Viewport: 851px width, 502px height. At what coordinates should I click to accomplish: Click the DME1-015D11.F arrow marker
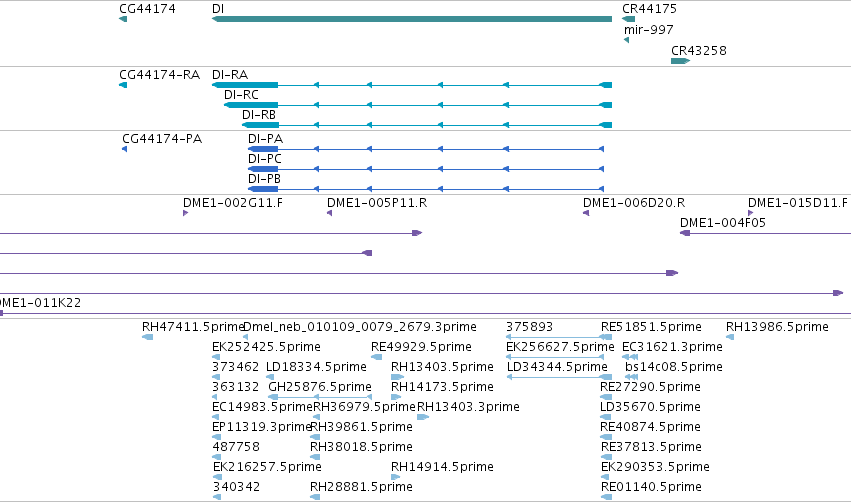coord(751,213)
